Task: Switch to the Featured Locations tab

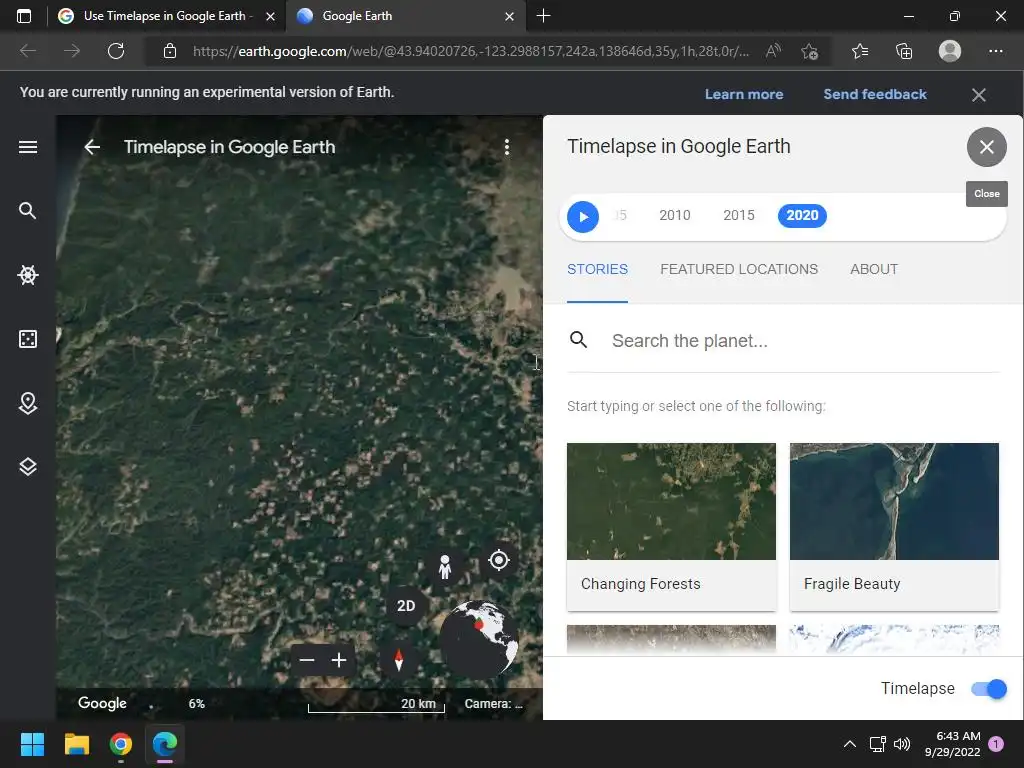Action: [739, 269]
